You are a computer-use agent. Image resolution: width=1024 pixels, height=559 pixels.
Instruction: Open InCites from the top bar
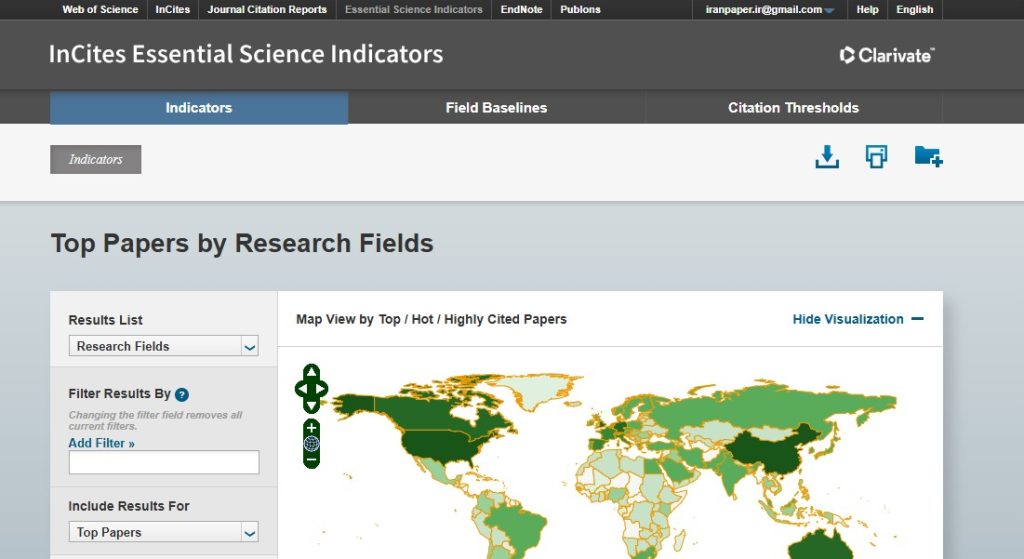point(172,10)
